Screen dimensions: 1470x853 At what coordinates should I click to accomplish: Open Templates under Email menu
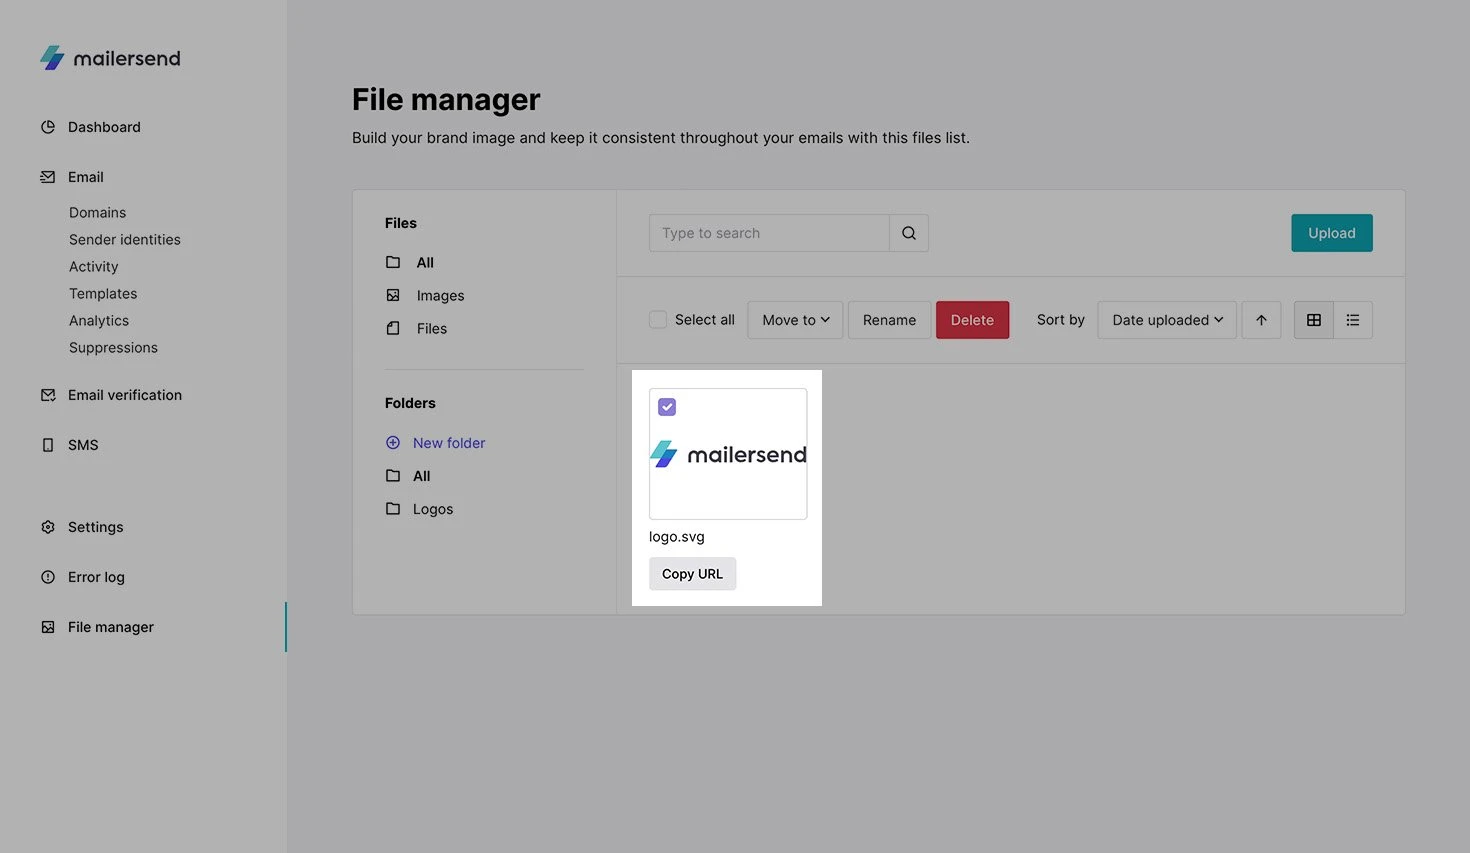(103, 294)
